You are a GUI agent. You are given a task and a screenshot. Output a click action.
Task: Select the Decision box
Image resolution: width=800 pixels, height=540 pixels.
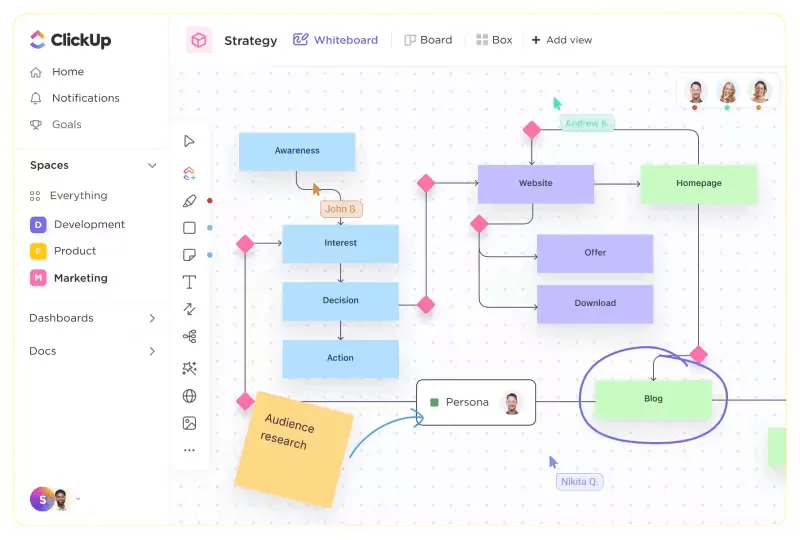pos(340,301)
